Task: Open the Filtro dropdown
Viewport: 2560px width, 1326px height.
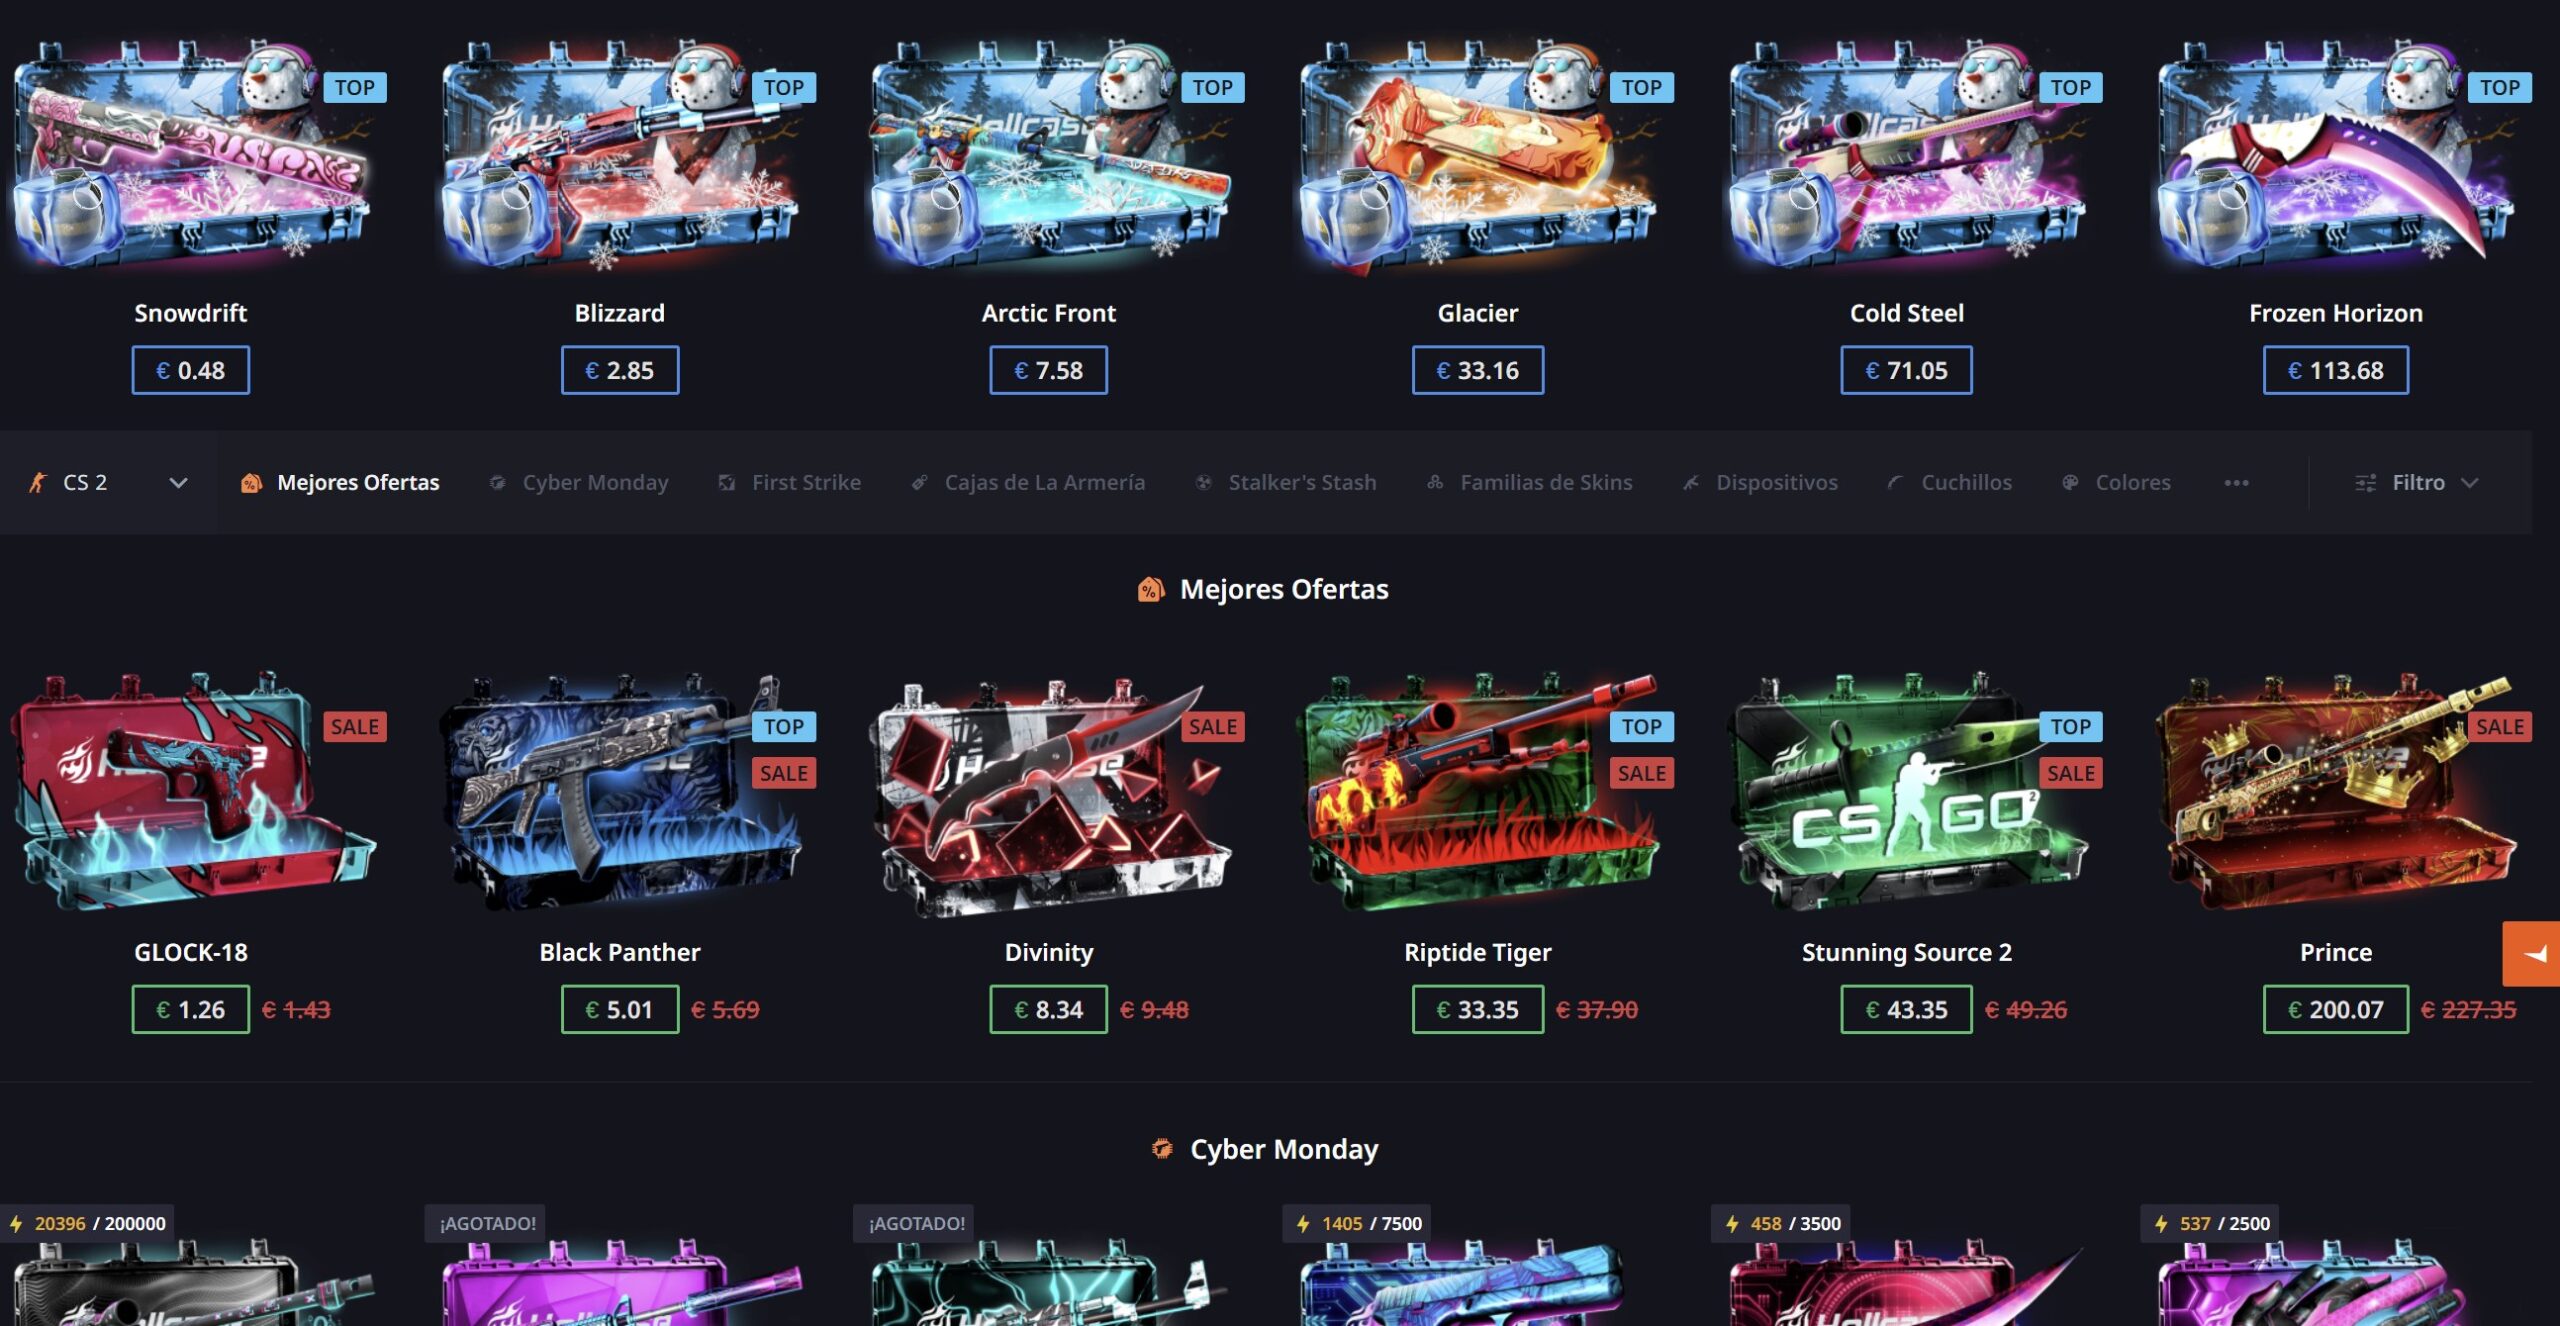Action: click(x=2416, y=483)
